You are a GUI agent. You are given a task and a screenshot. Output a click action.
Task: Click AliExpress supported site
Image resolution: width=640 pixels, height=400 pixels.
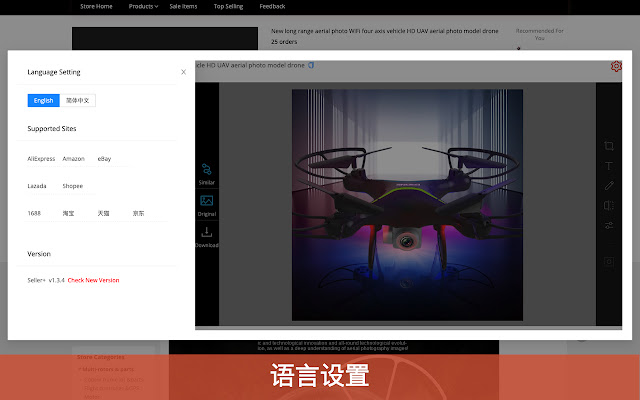point(41,159)
